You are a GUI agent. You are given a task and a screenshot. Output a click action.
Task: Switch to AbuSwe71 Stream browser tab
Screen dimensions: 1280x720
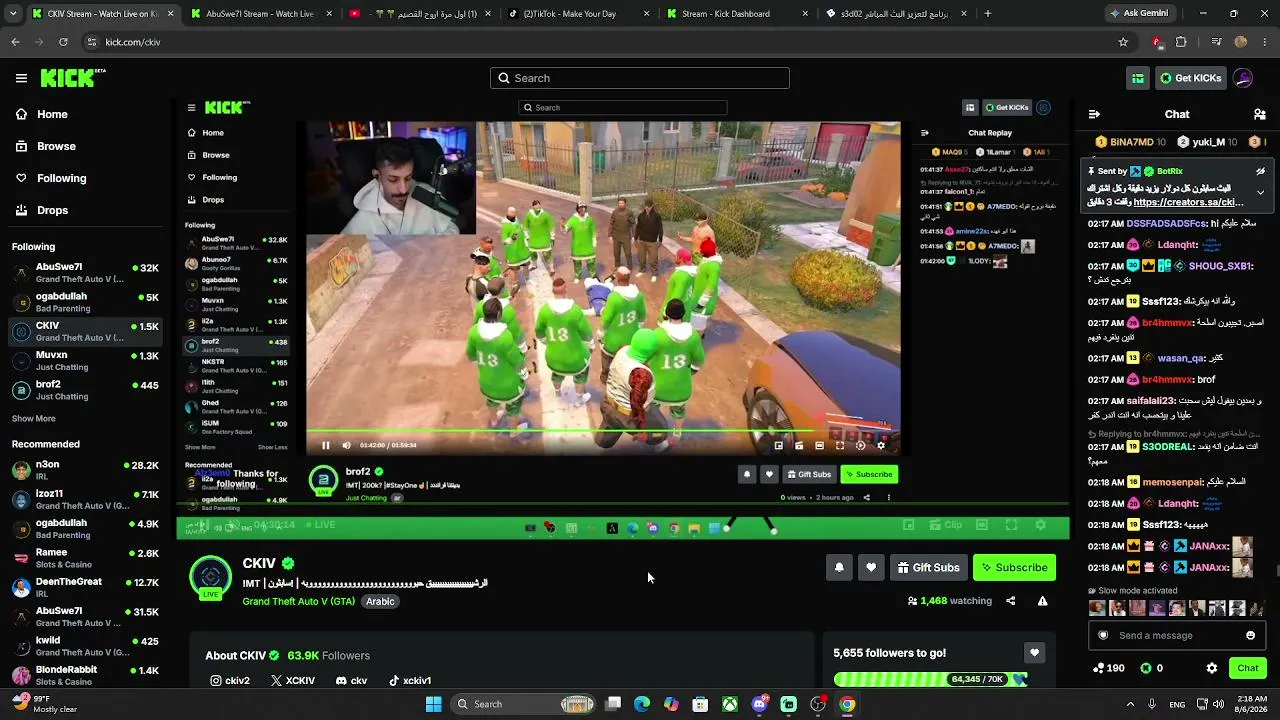[x=260, y=14]
